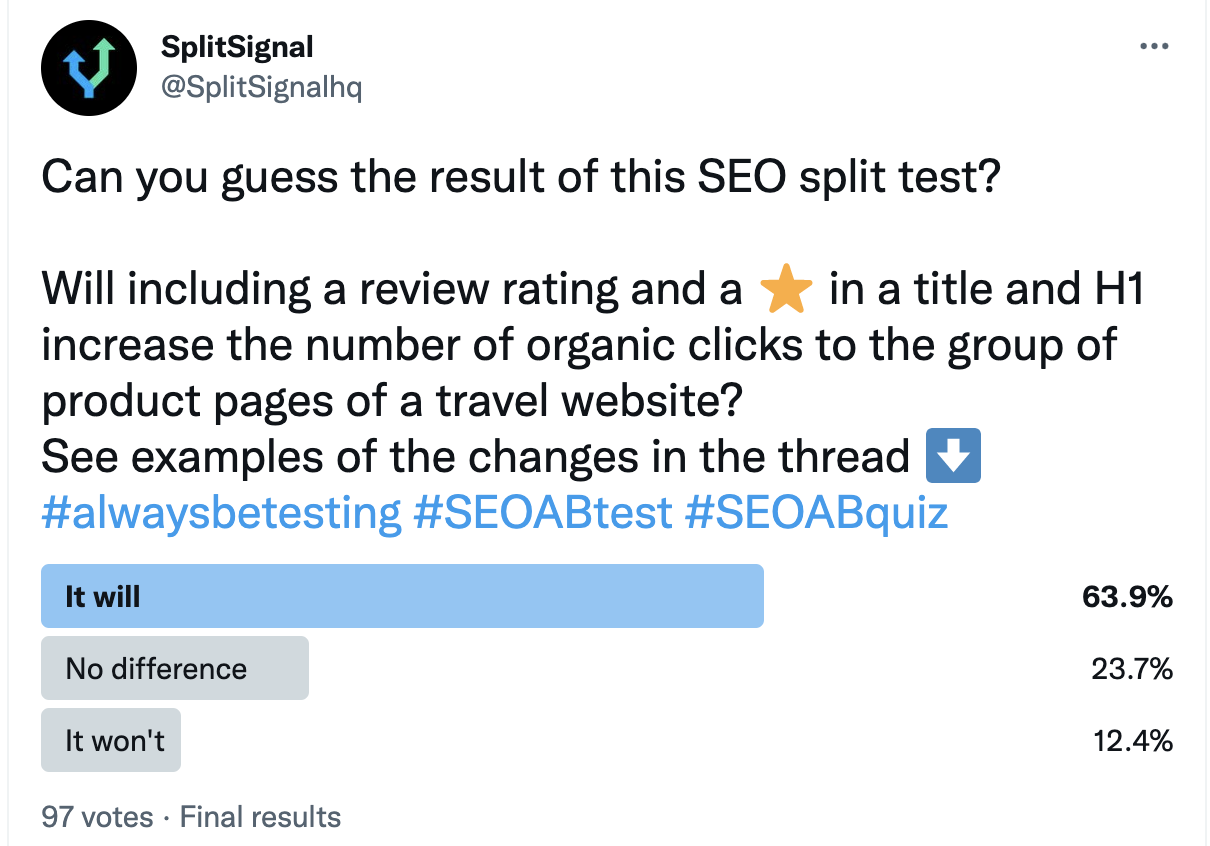Open the @SplitSignalhq handle link

click(x=261, y=88)
